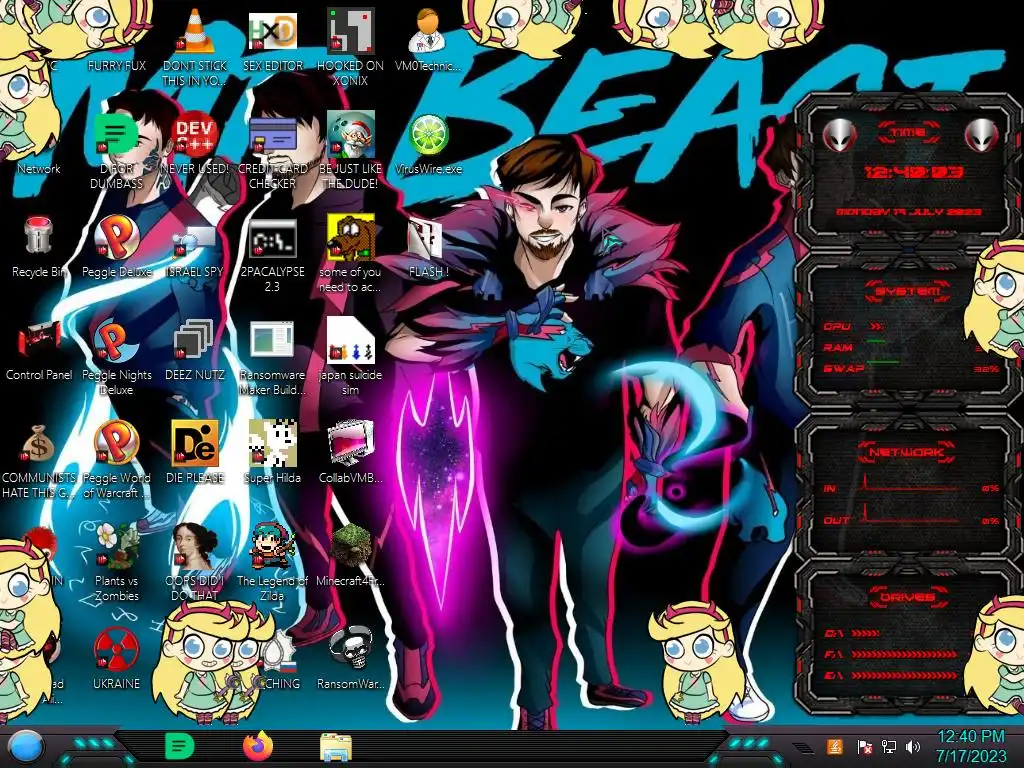Click the right alien head in Time gadget
This screenshot has width=1024, height=768.
pos(982,135)
